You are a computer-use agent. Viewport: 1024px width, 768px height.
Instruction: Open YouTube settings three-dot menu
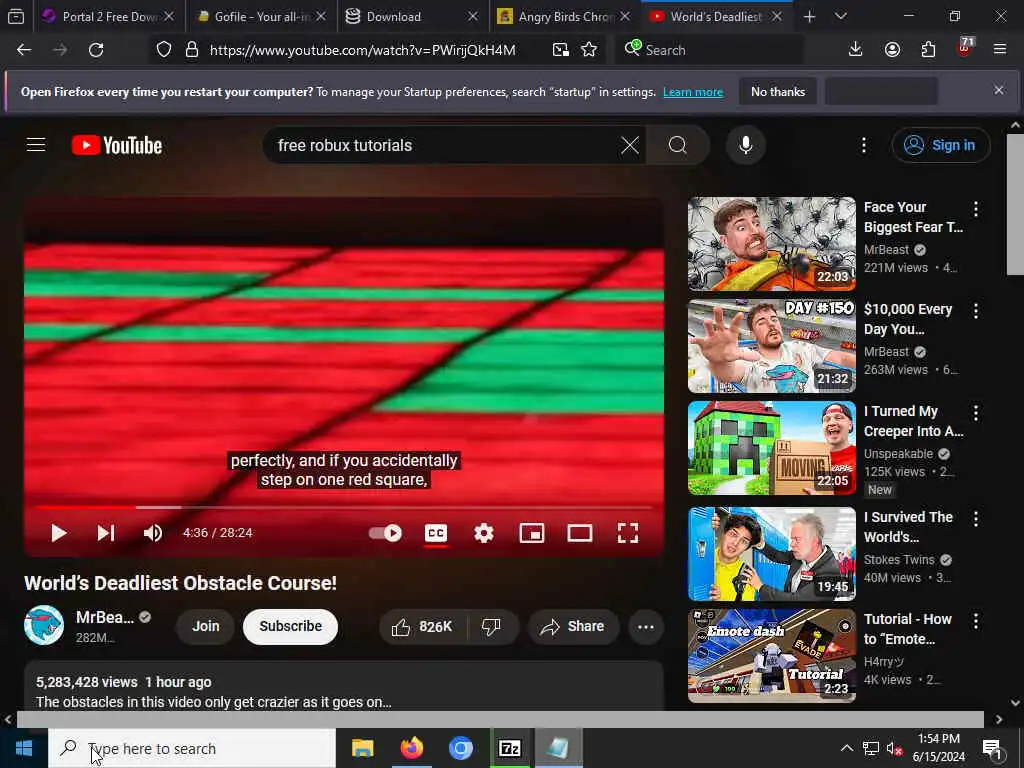pos(863,145)
